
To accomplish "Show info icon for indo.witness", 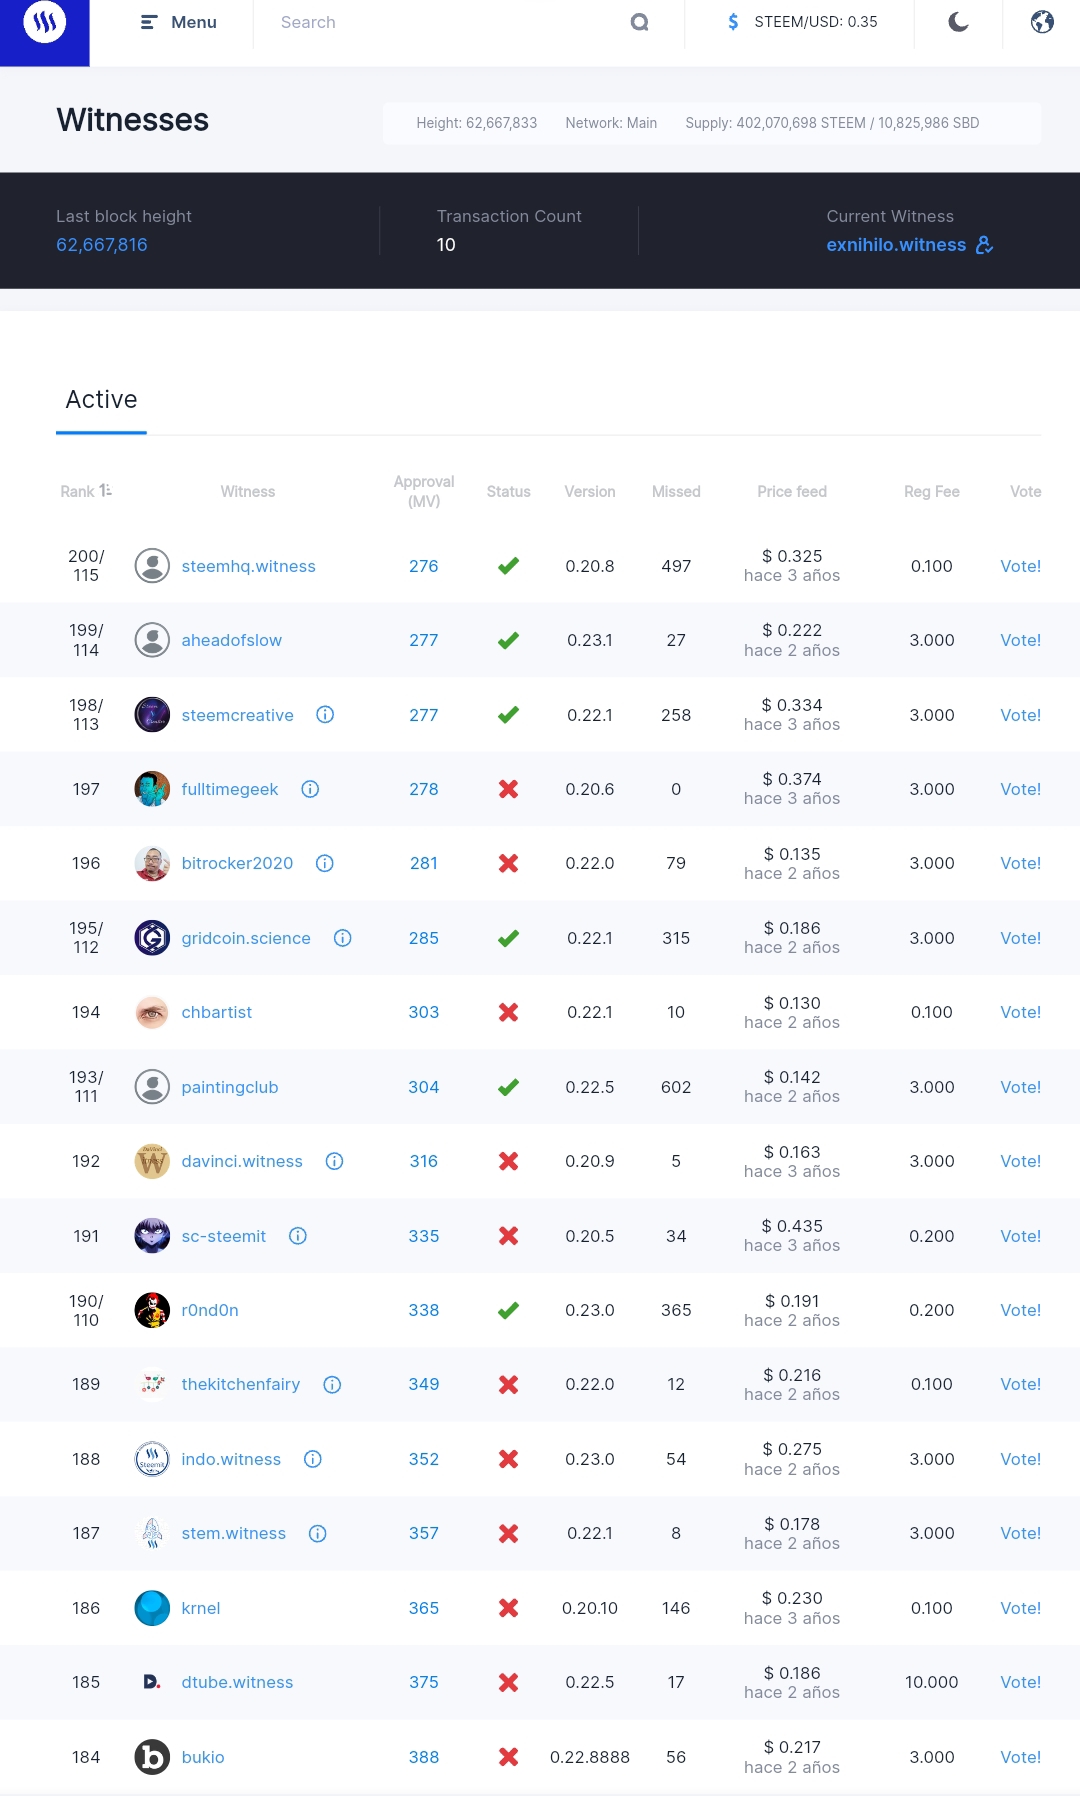I will click(313, 1459).
